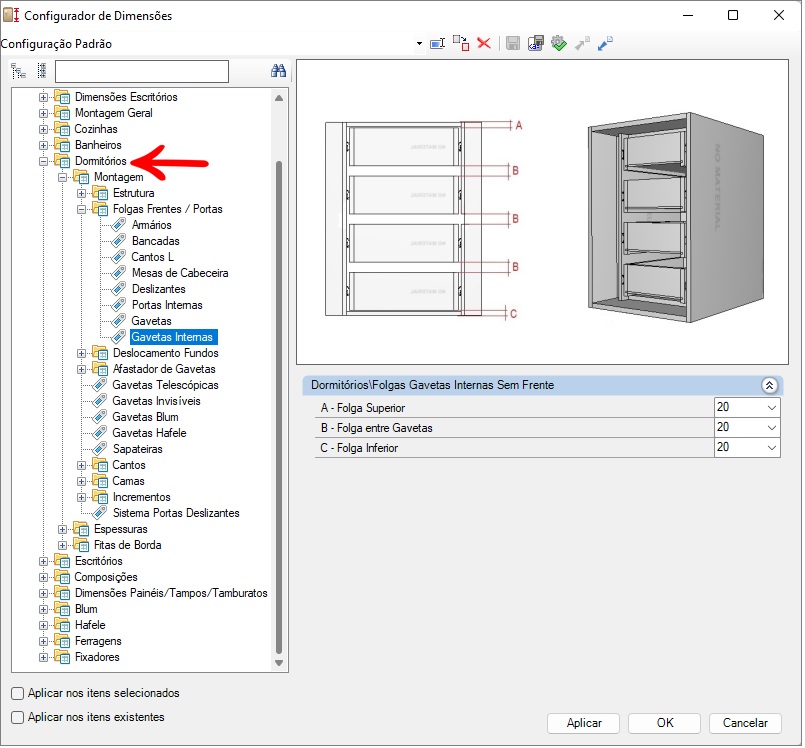
Task: Collapse the Folgas Frentes / Portas node
Action: pos(81,209)
